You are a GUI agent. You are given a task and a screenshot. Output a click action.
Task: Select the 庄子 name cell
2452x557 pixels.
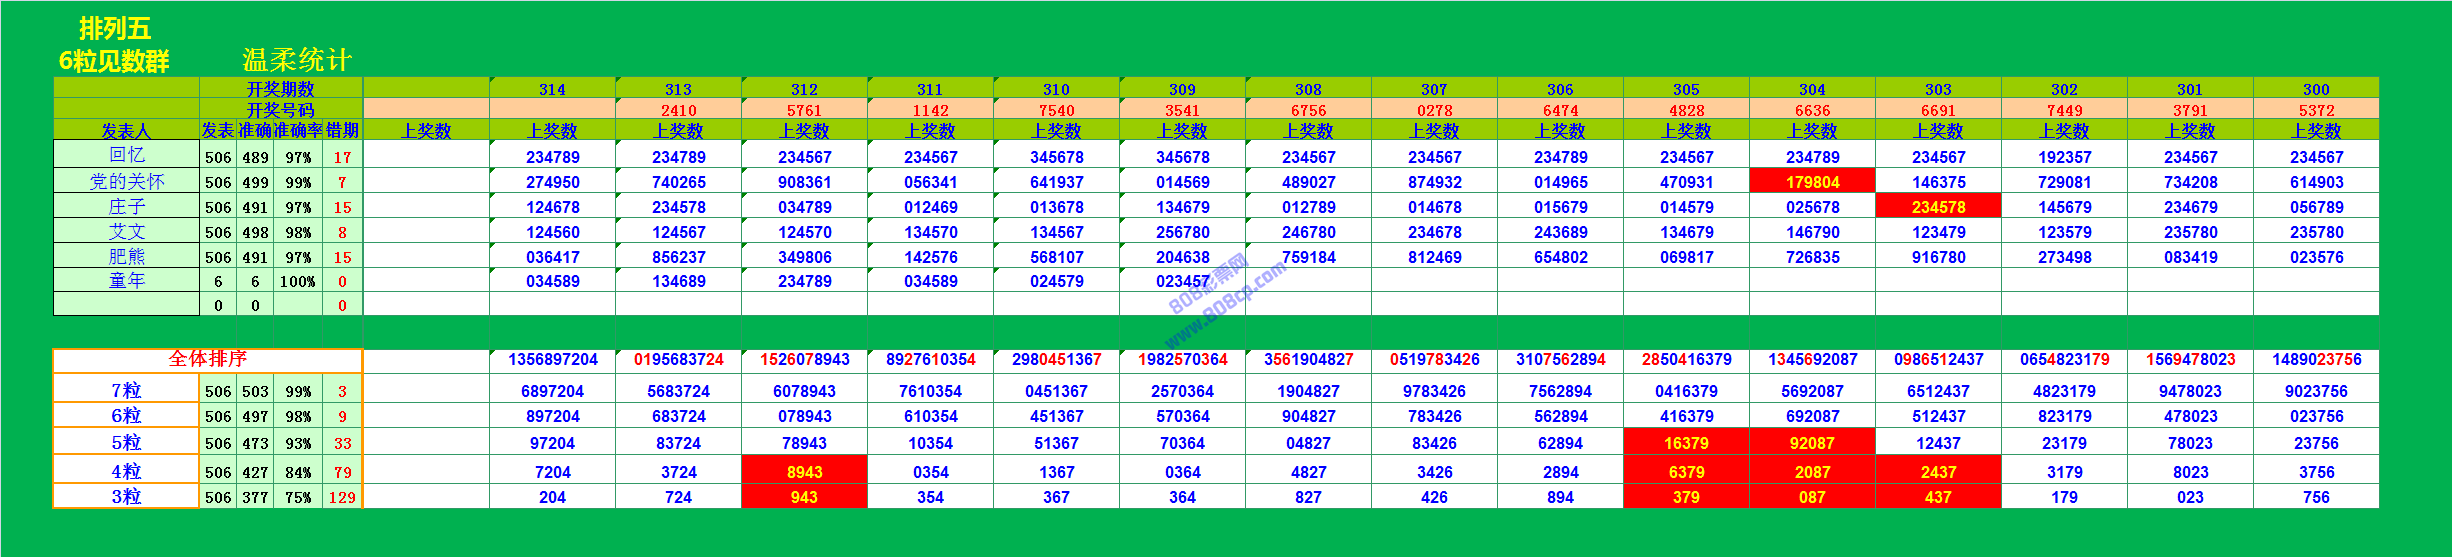(x=126, y=206)
